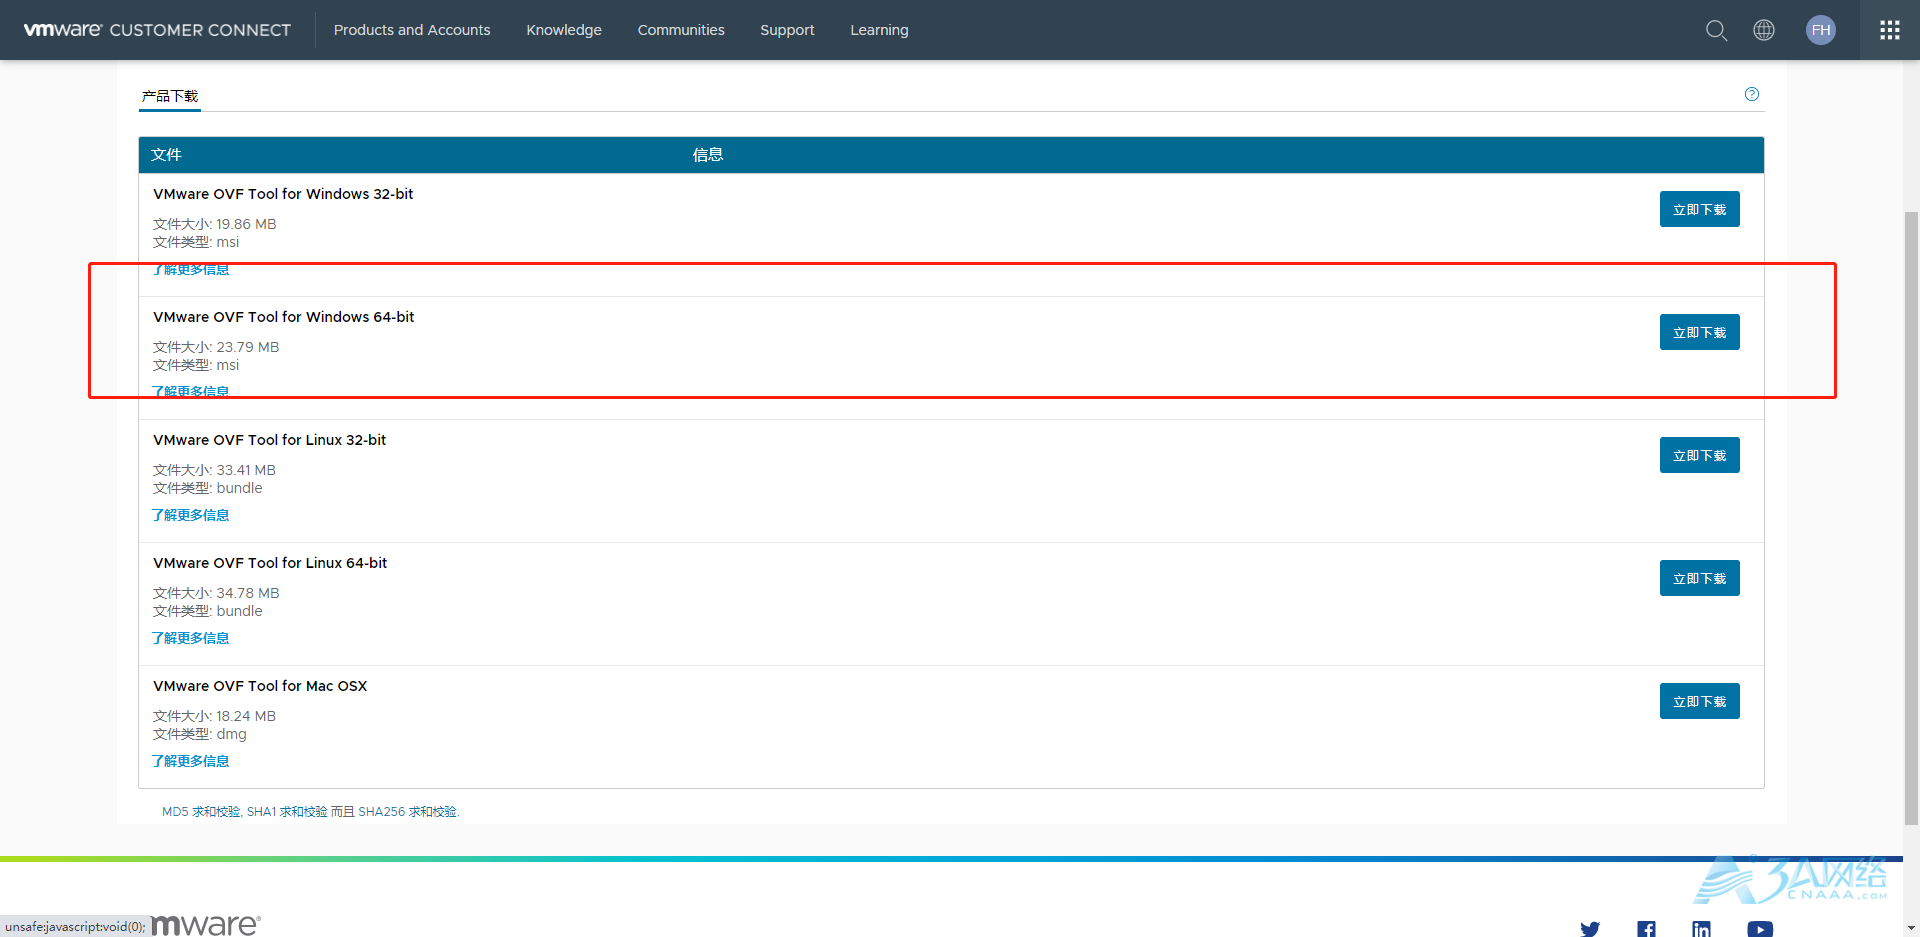Click title VMware OVF Tool for Windows 64-bit
The height and width of the screenshot is (937, 1920).
click(283, 317)
